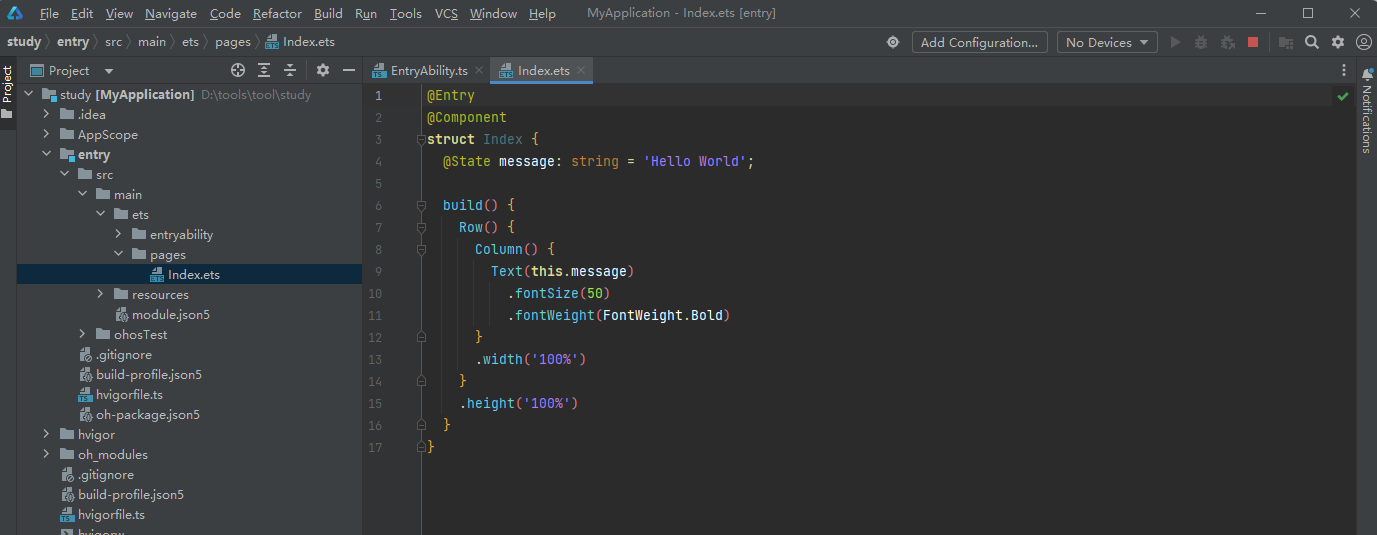The width and height of the screenshot is (1377, 535).
Task: Expand the ohosTest folder arrow
Action: [x=83, y=334]
